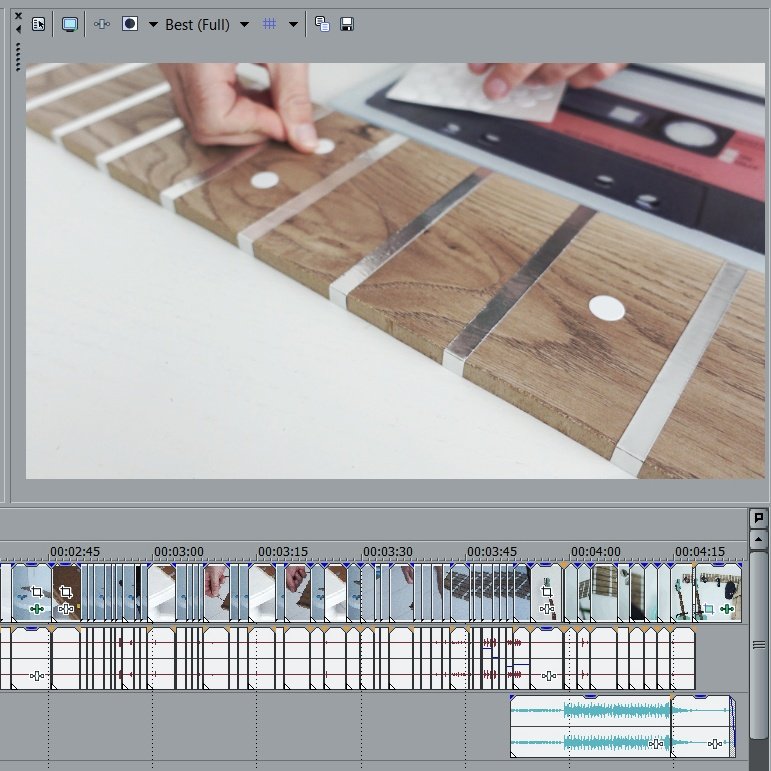
Task: Click the 00:04:15 time ruler mark
Action: point(700,552)
